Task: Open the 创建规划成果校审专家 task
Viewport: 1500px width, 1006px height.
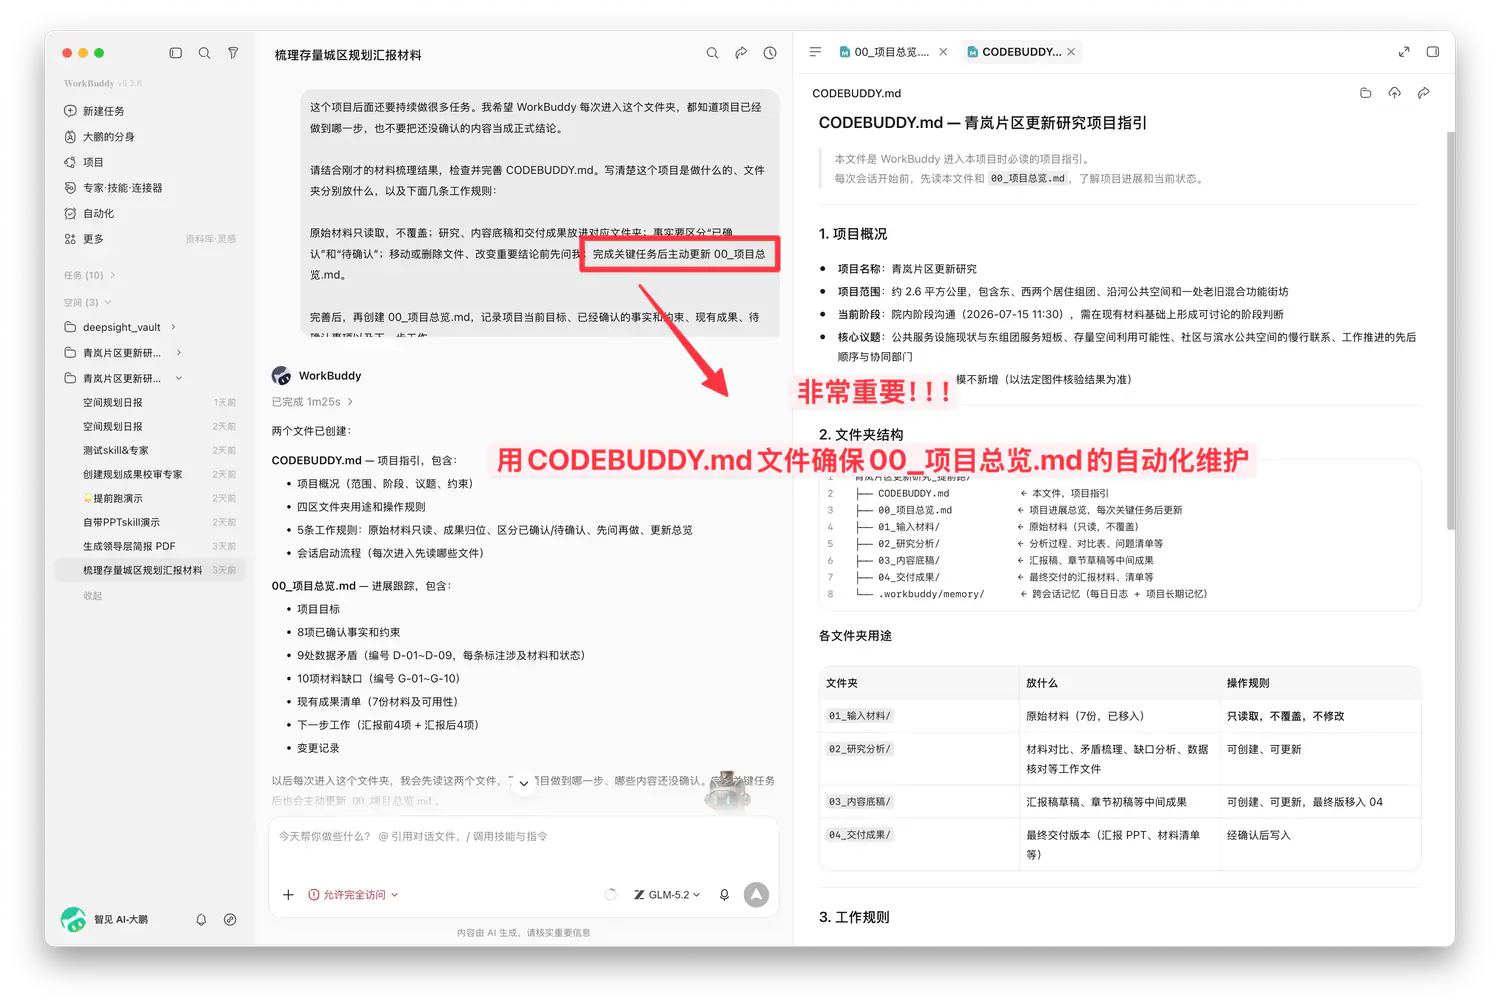Action: [x=149, y=474]
